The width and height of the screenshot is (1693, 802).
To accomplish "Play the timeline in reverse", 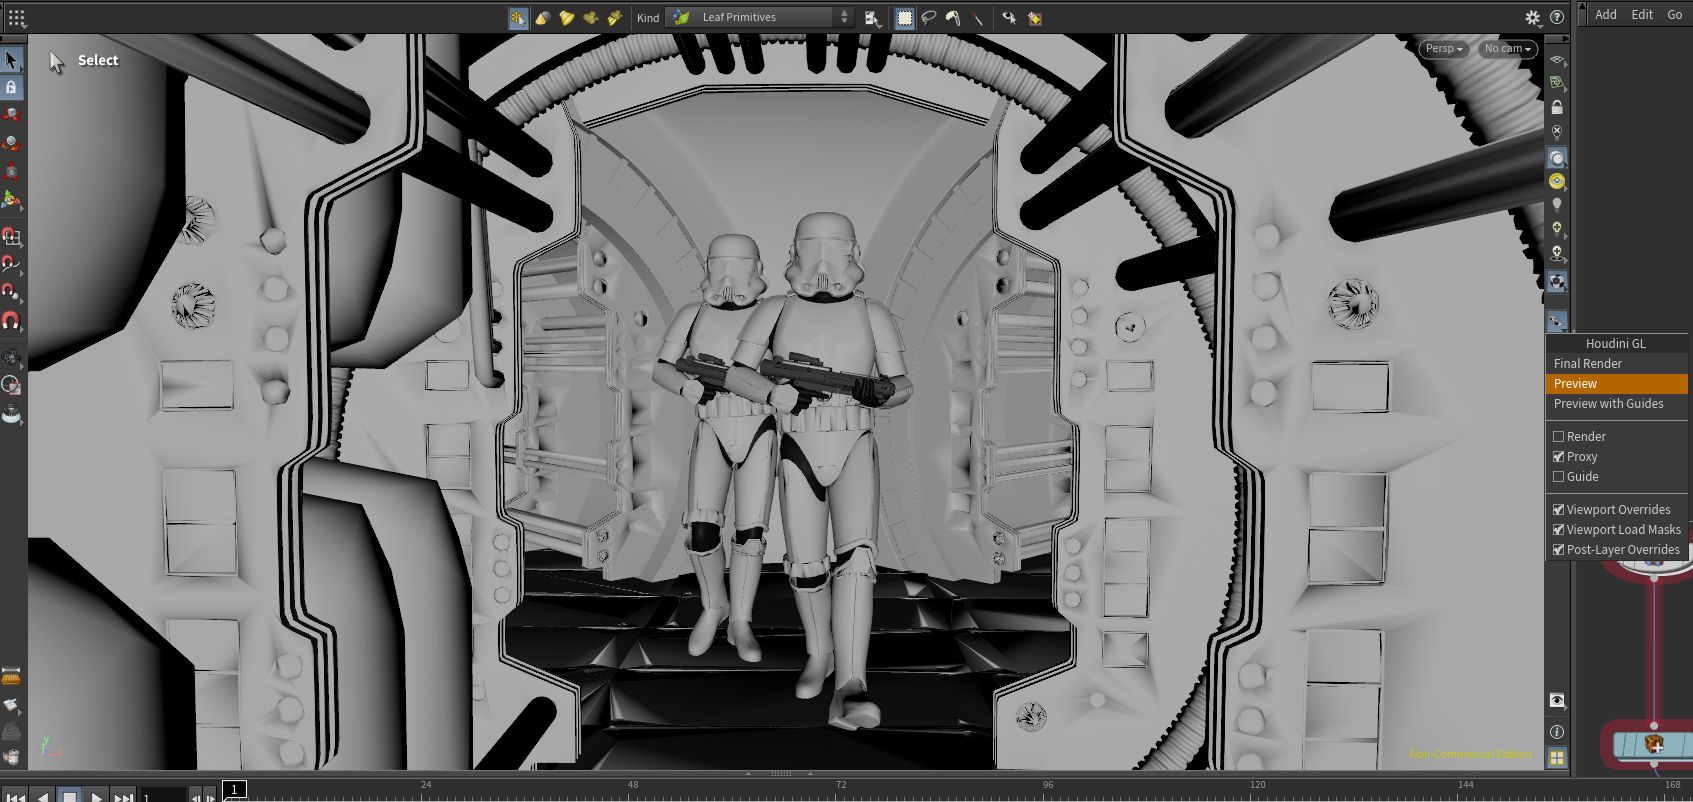I will pos(43,797).
